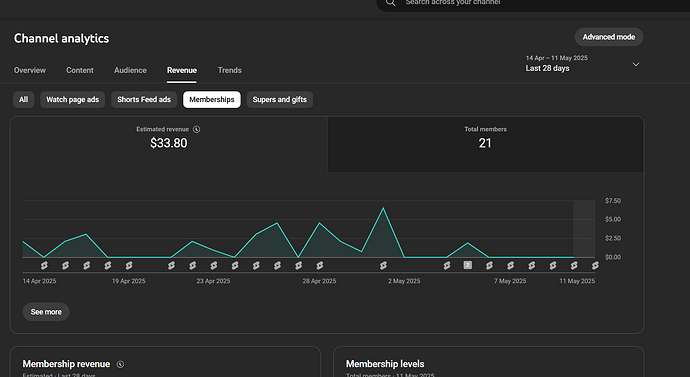The image size is (690, 377).
Task: Click the video marker icon under 28 Apr 2025
Action: 320,265
